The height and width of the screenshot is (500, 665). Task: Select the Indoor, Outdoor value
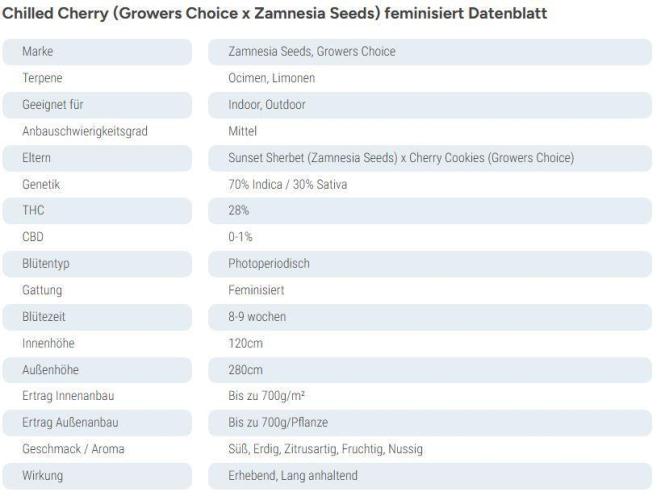pos(267,104)
